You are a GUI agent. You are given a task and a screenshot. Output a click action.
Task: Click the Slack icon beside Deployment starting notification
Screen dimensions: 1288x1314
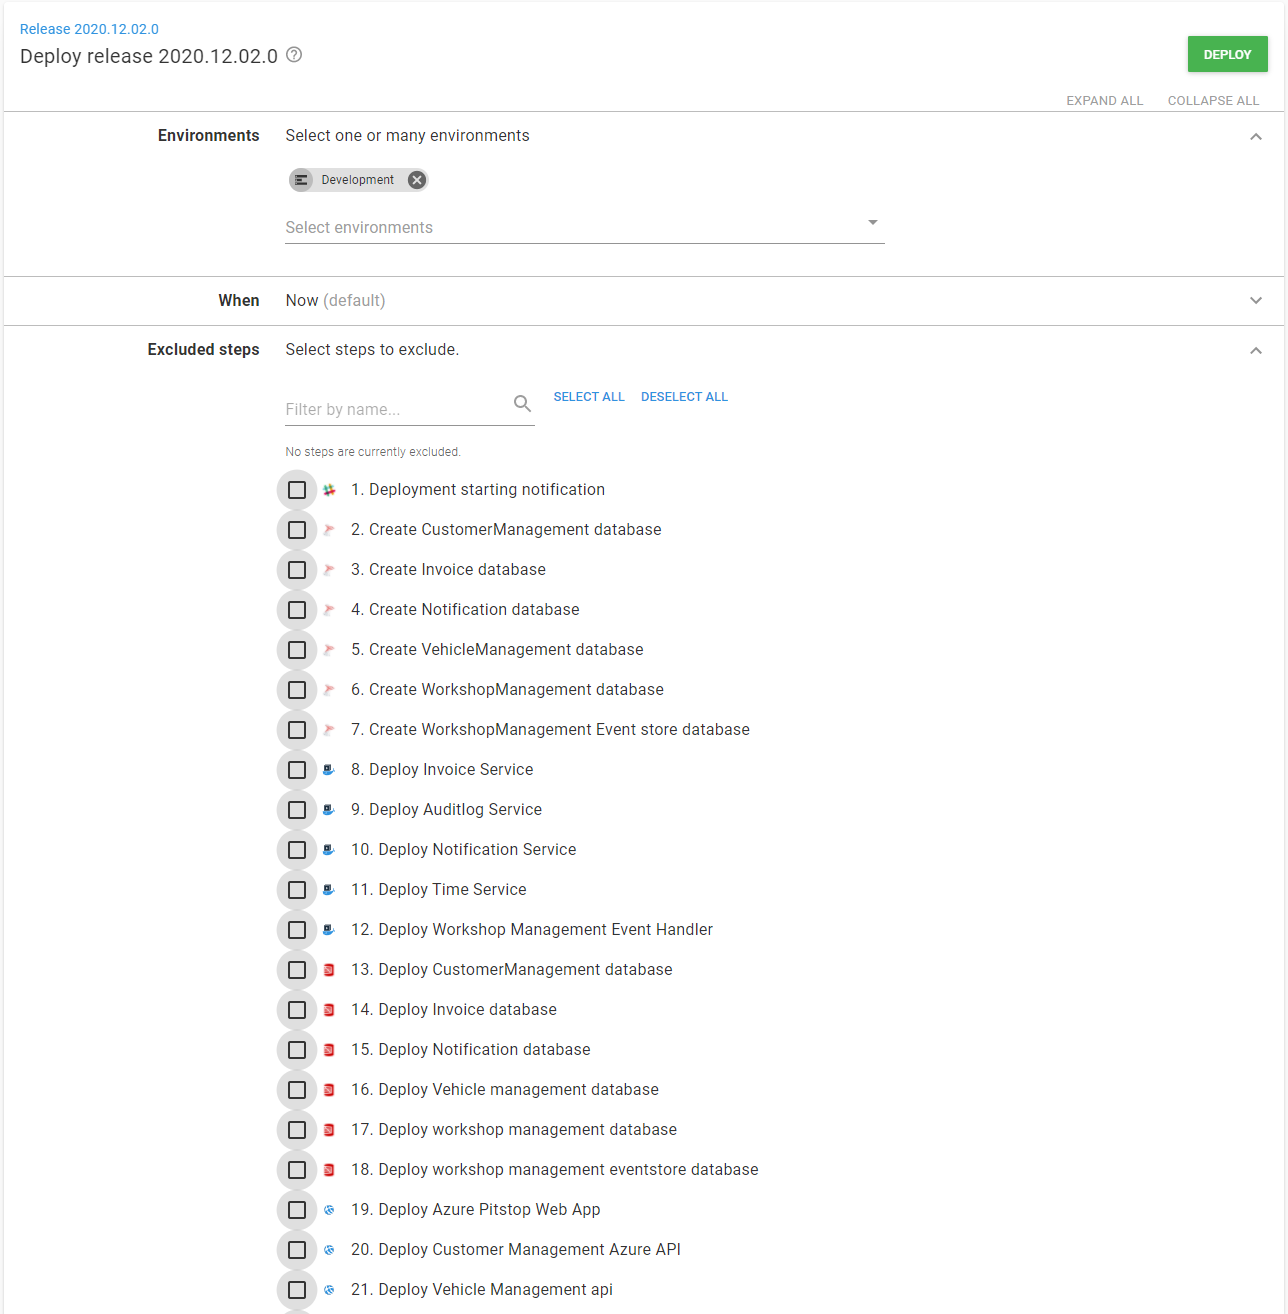coord(329,489)
